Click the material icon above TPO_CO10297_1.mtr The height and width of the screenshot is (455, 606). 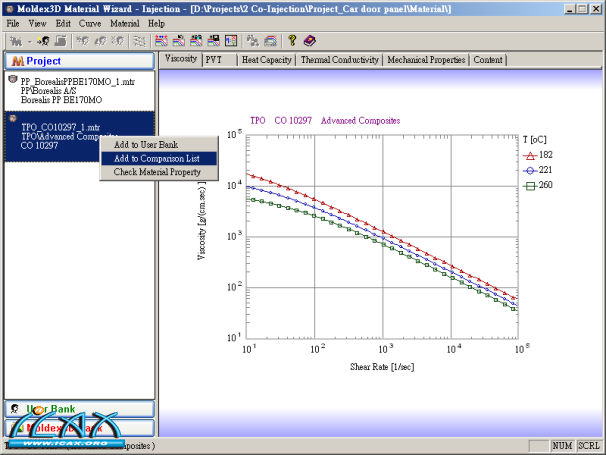click(12, 118)
